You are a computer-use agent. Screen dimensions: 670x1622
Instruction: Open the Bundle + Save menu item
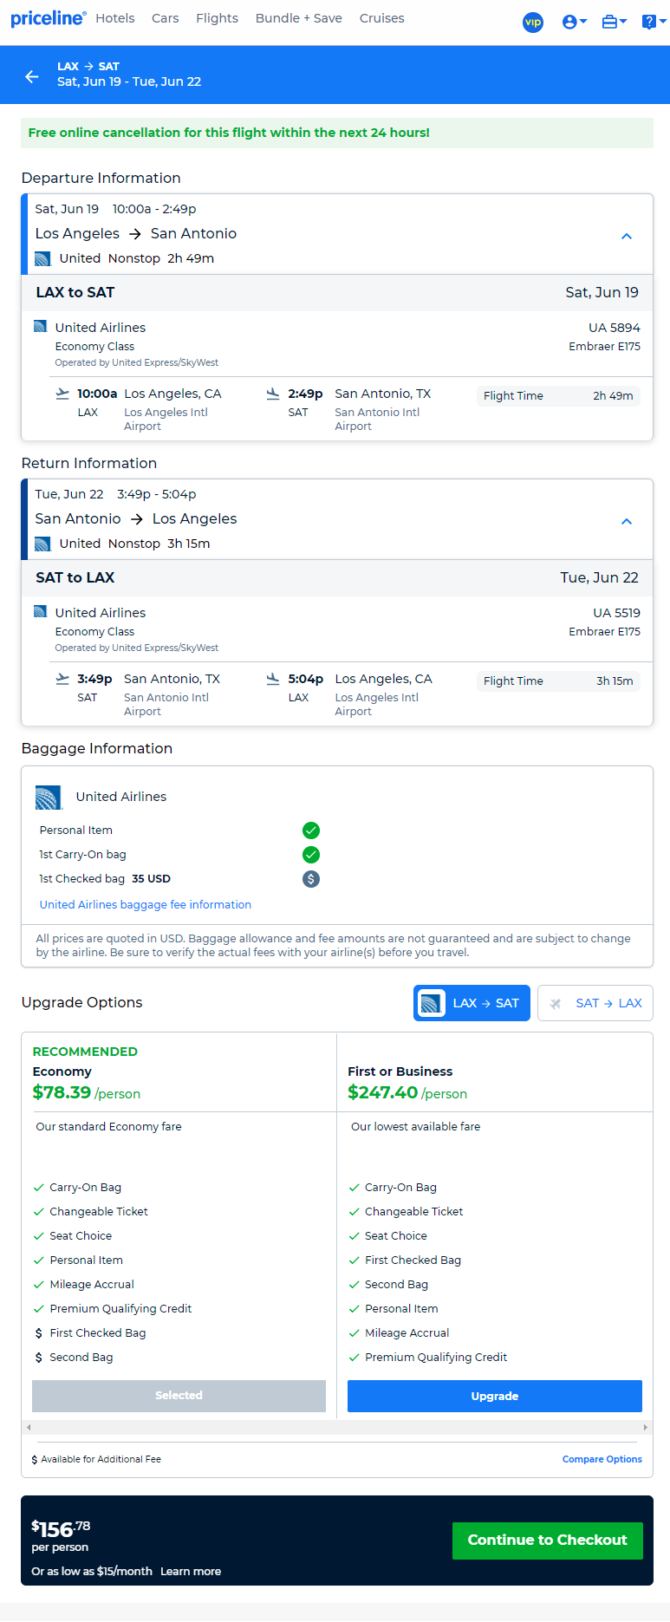pyautogui.click(x=299, y=18)
